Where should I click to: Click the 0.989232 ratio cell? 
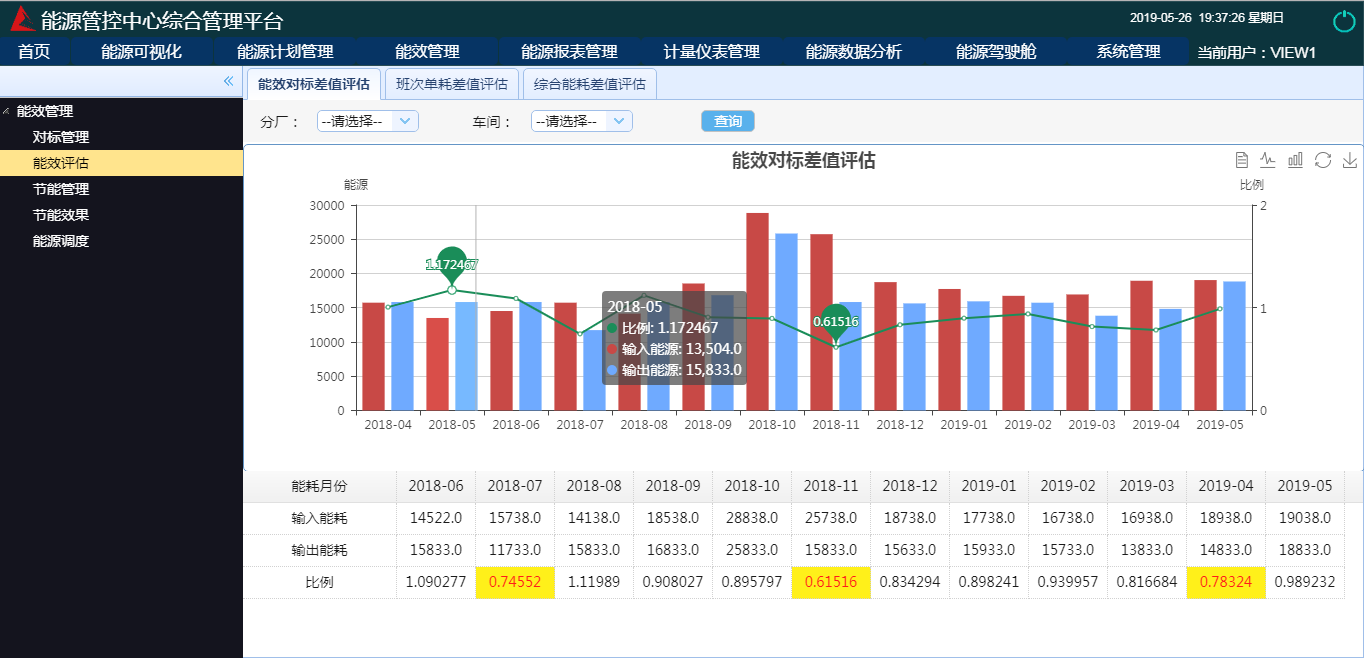tap(1305, 582)
